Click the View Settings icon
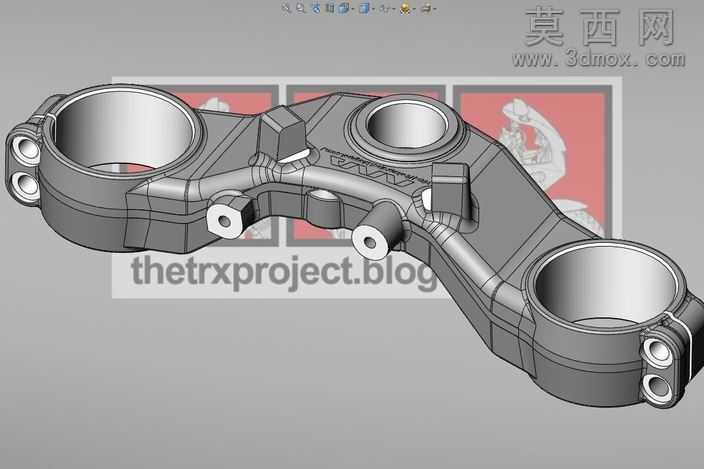This screenshot has width=704, height=469. (426, 8)
